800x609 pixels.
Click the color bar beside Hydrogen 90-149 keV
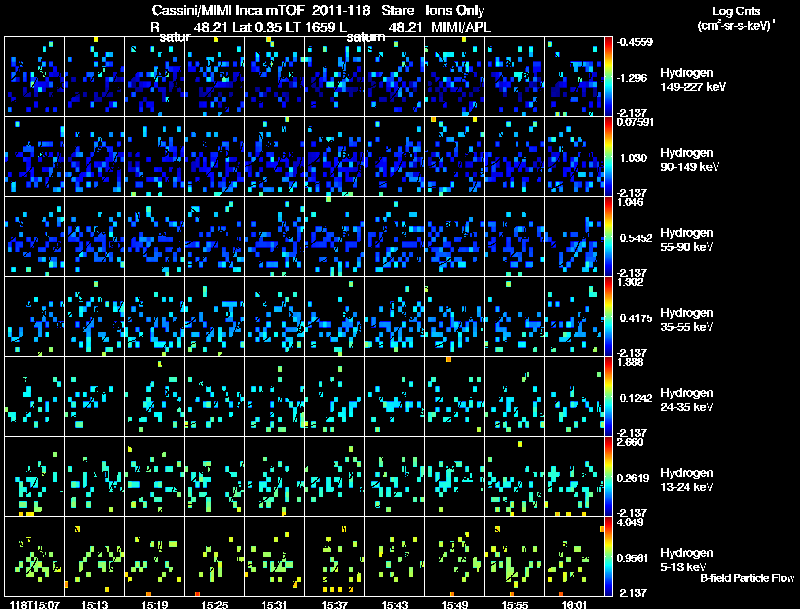pos(608,156)
